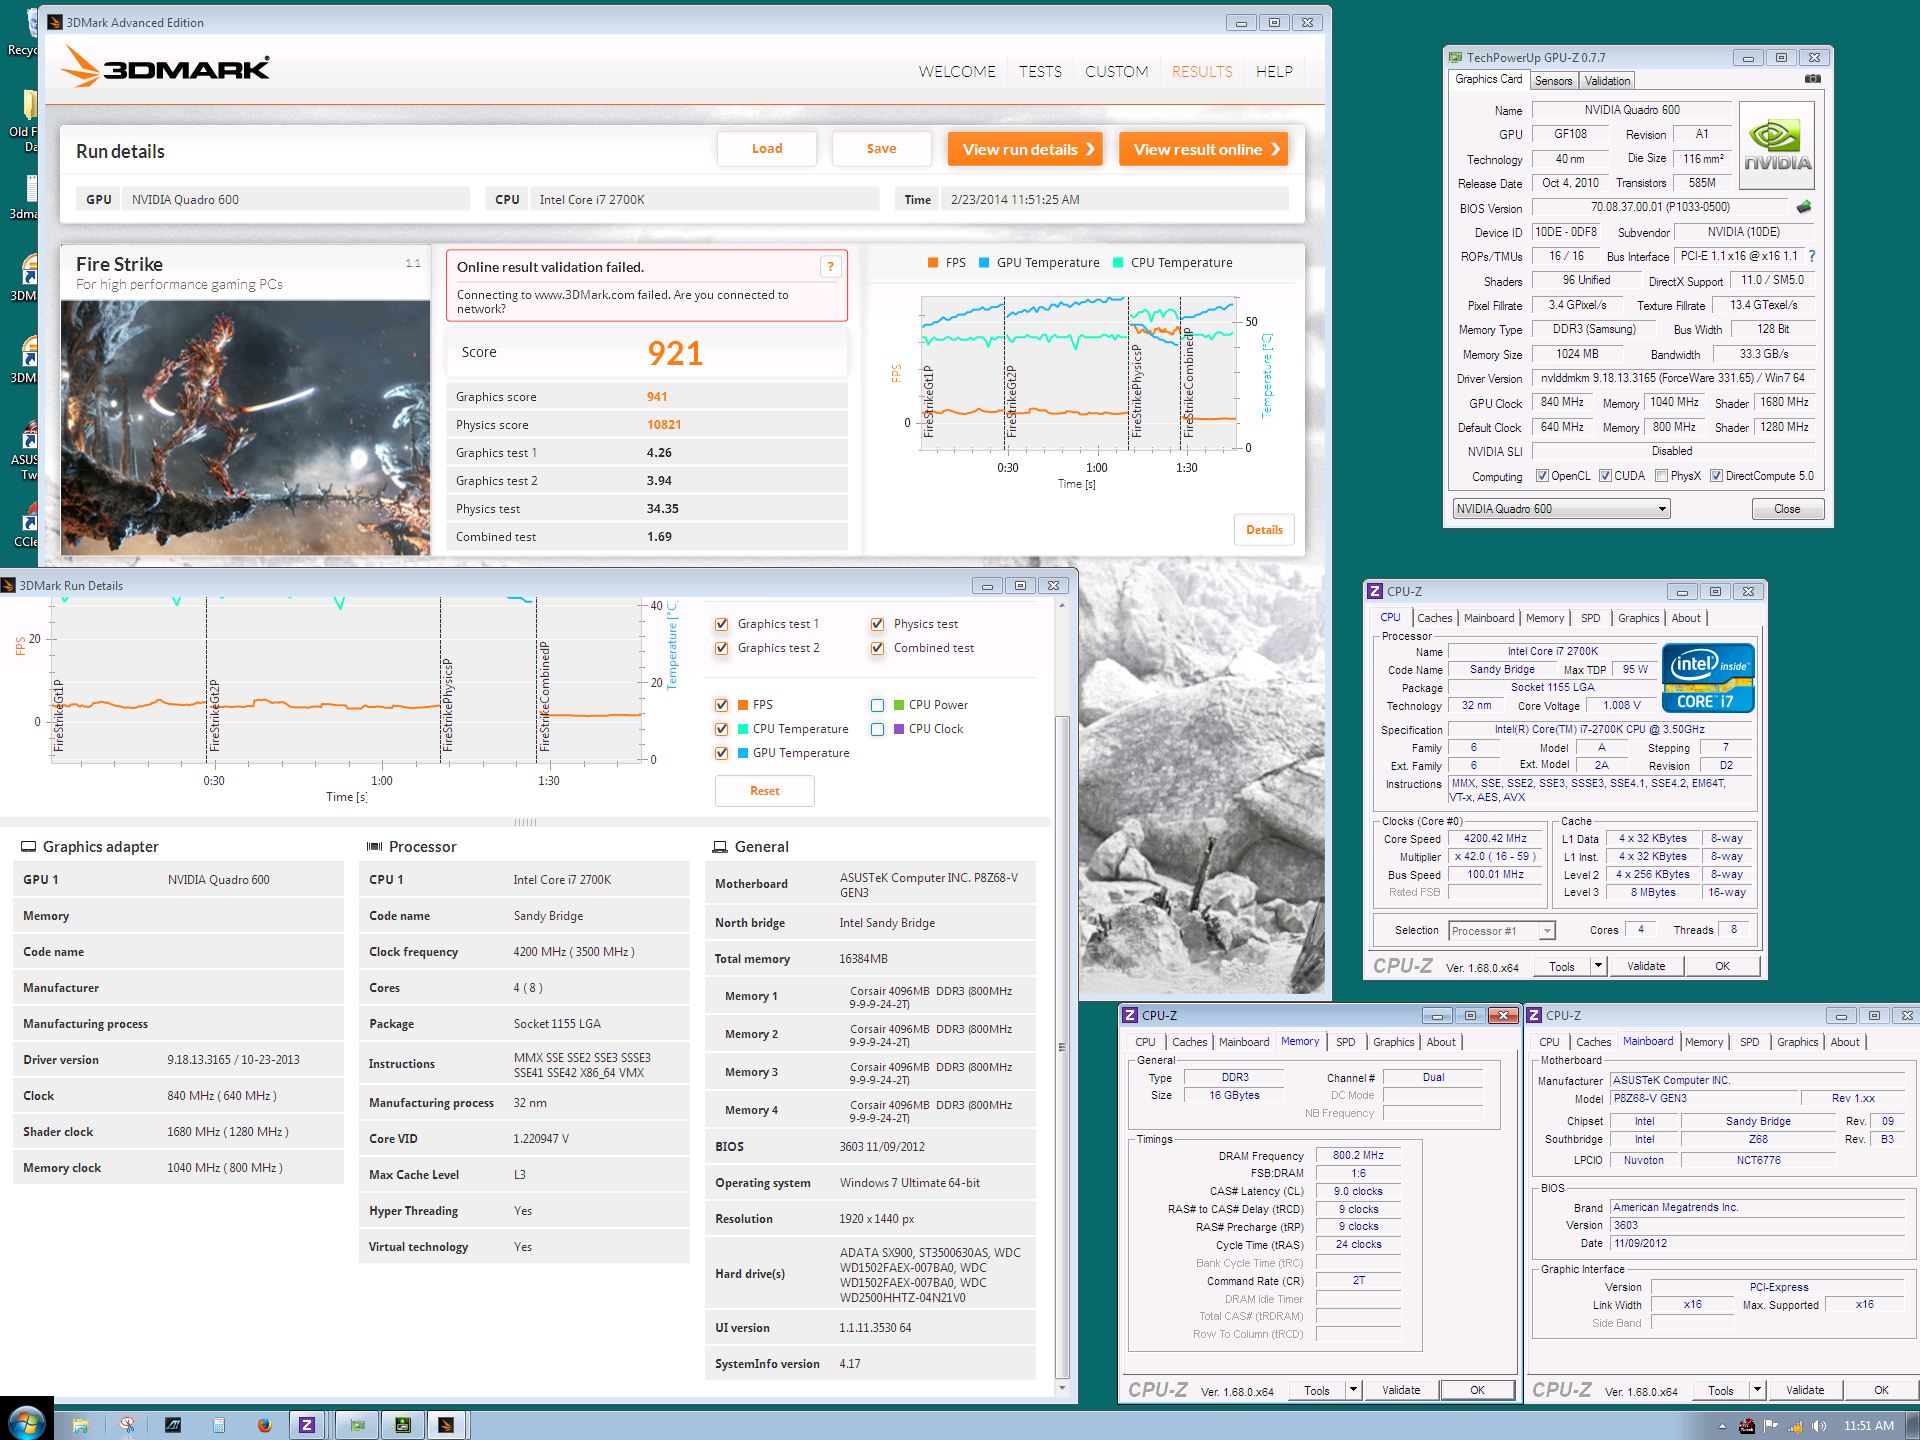The height and width of the screenshot is (1440, 1920).
Task: Open the SPD tab in CPU-Z Memory window
Action: coord(1345,1042)
